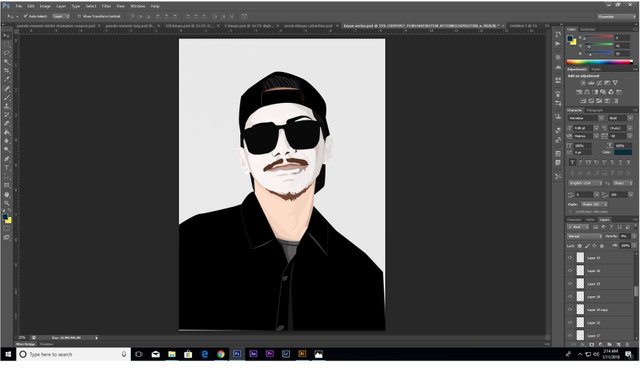Select the Zoom magnifier tool
This screenshot has width=640, height=378.
7,203
